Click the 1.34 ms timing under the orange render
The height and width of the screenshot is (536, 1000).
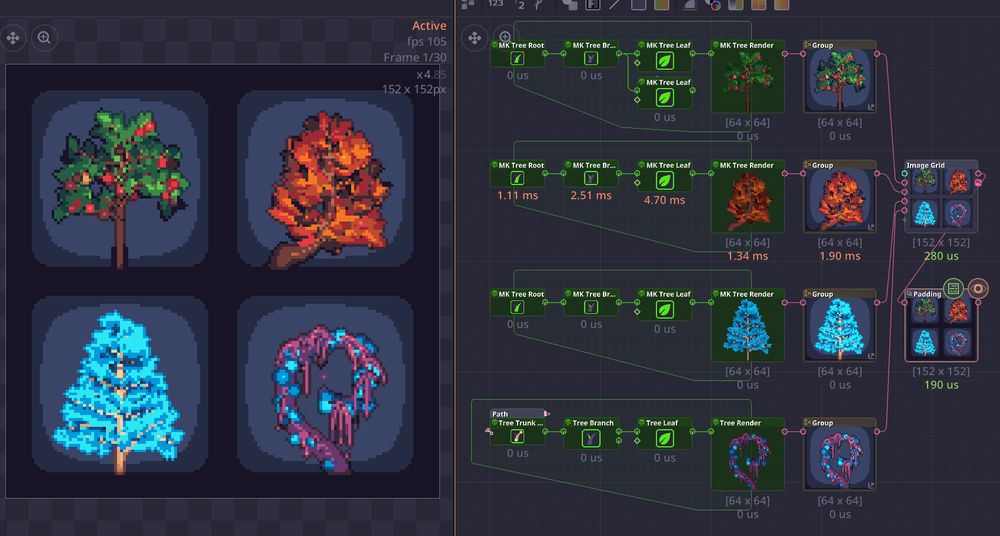point(747,256)
